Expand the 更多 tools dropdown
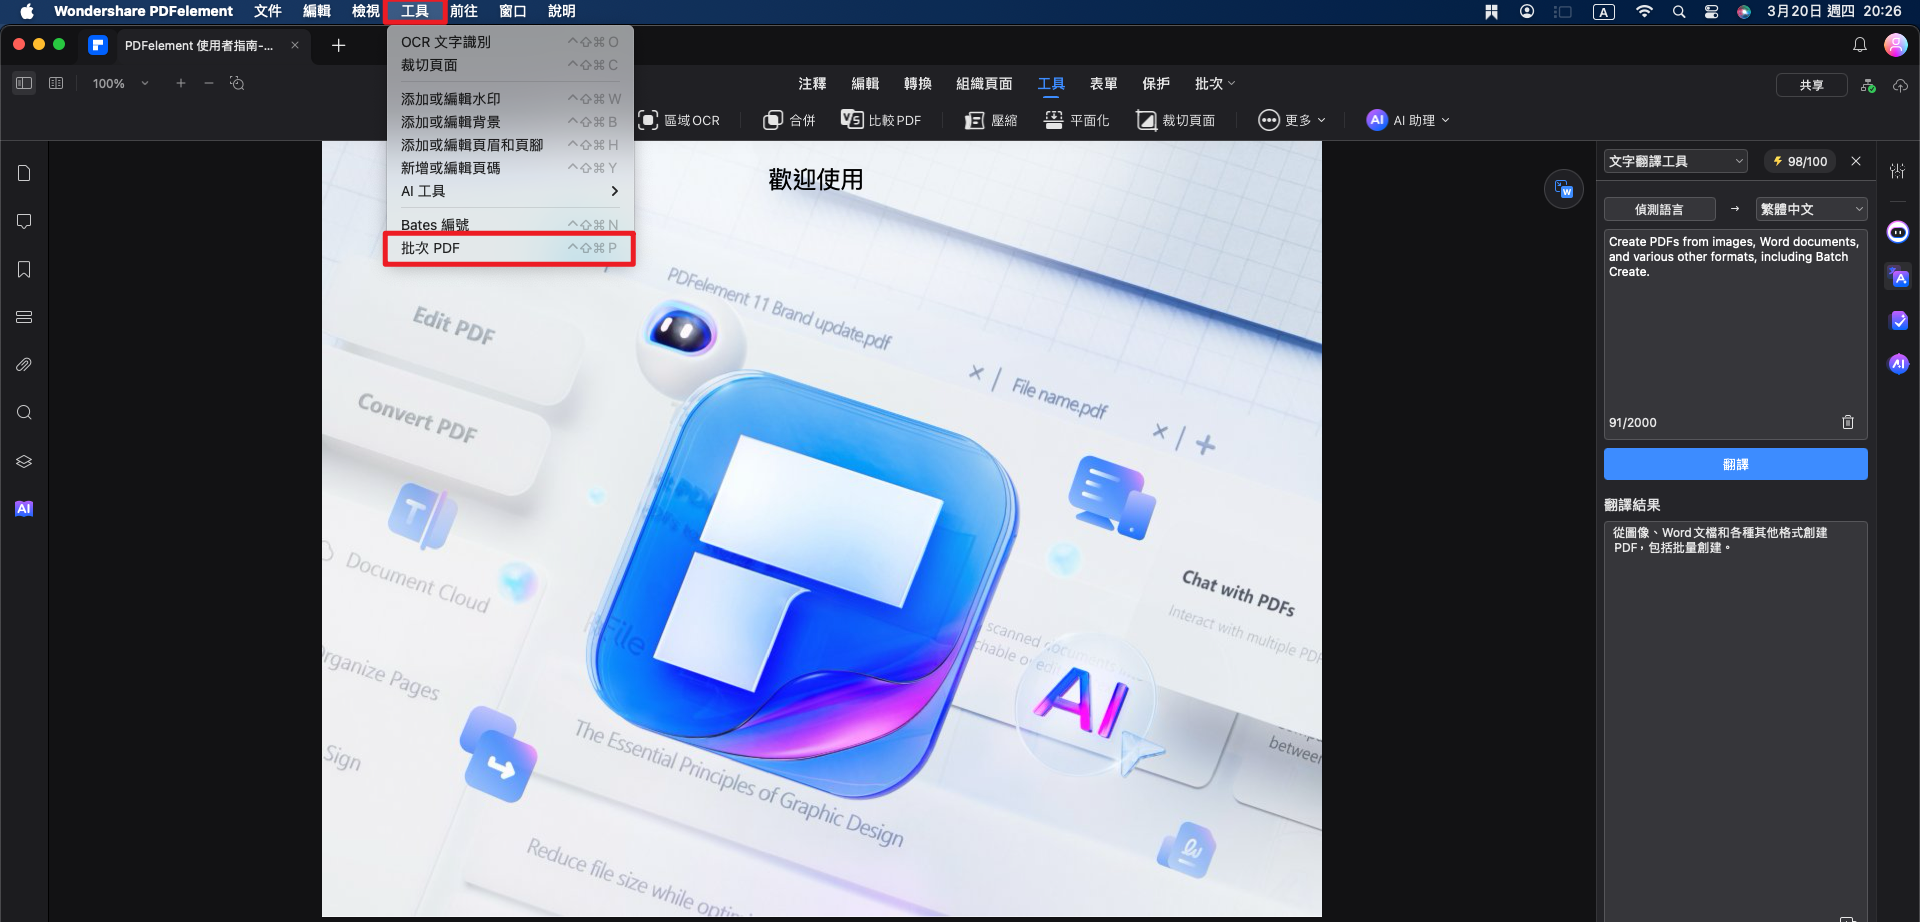This screenshot has height=922, width=1920. click(1292, 120)
